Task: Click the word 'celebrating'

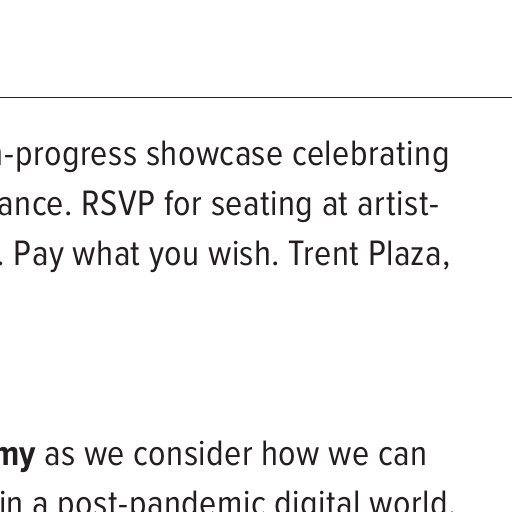Action: [370, 156]
